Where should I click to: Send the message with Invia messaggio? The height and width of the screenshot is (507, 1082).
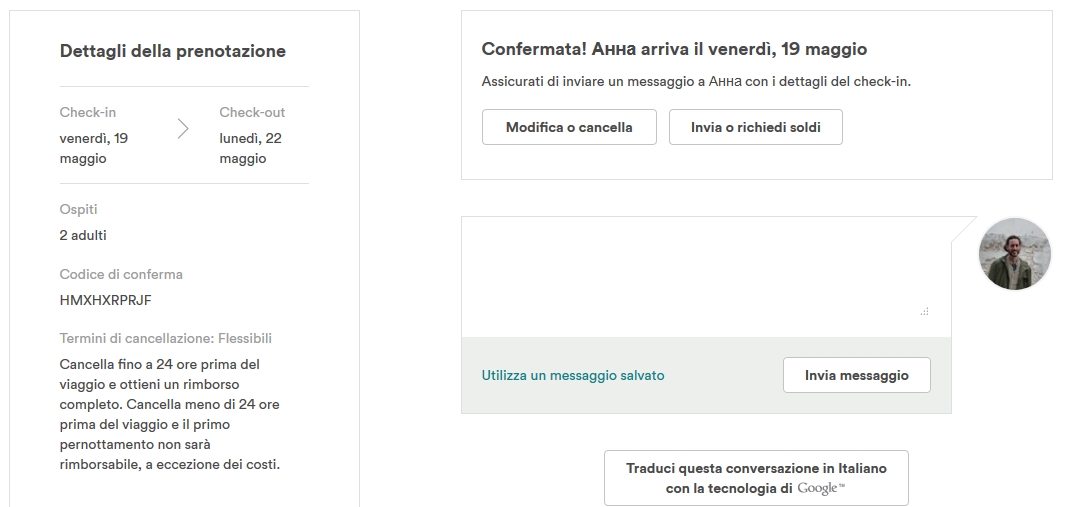click(856, 375)
